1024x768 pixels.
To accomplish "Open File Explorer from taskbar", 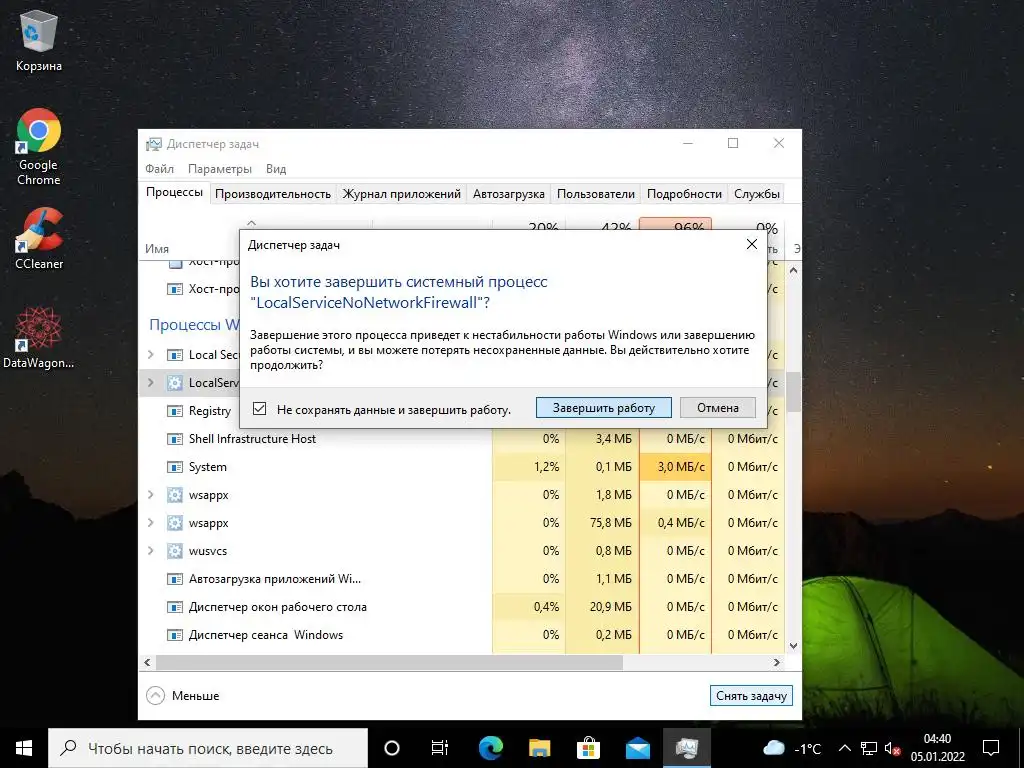I will (x=539, y=748).
